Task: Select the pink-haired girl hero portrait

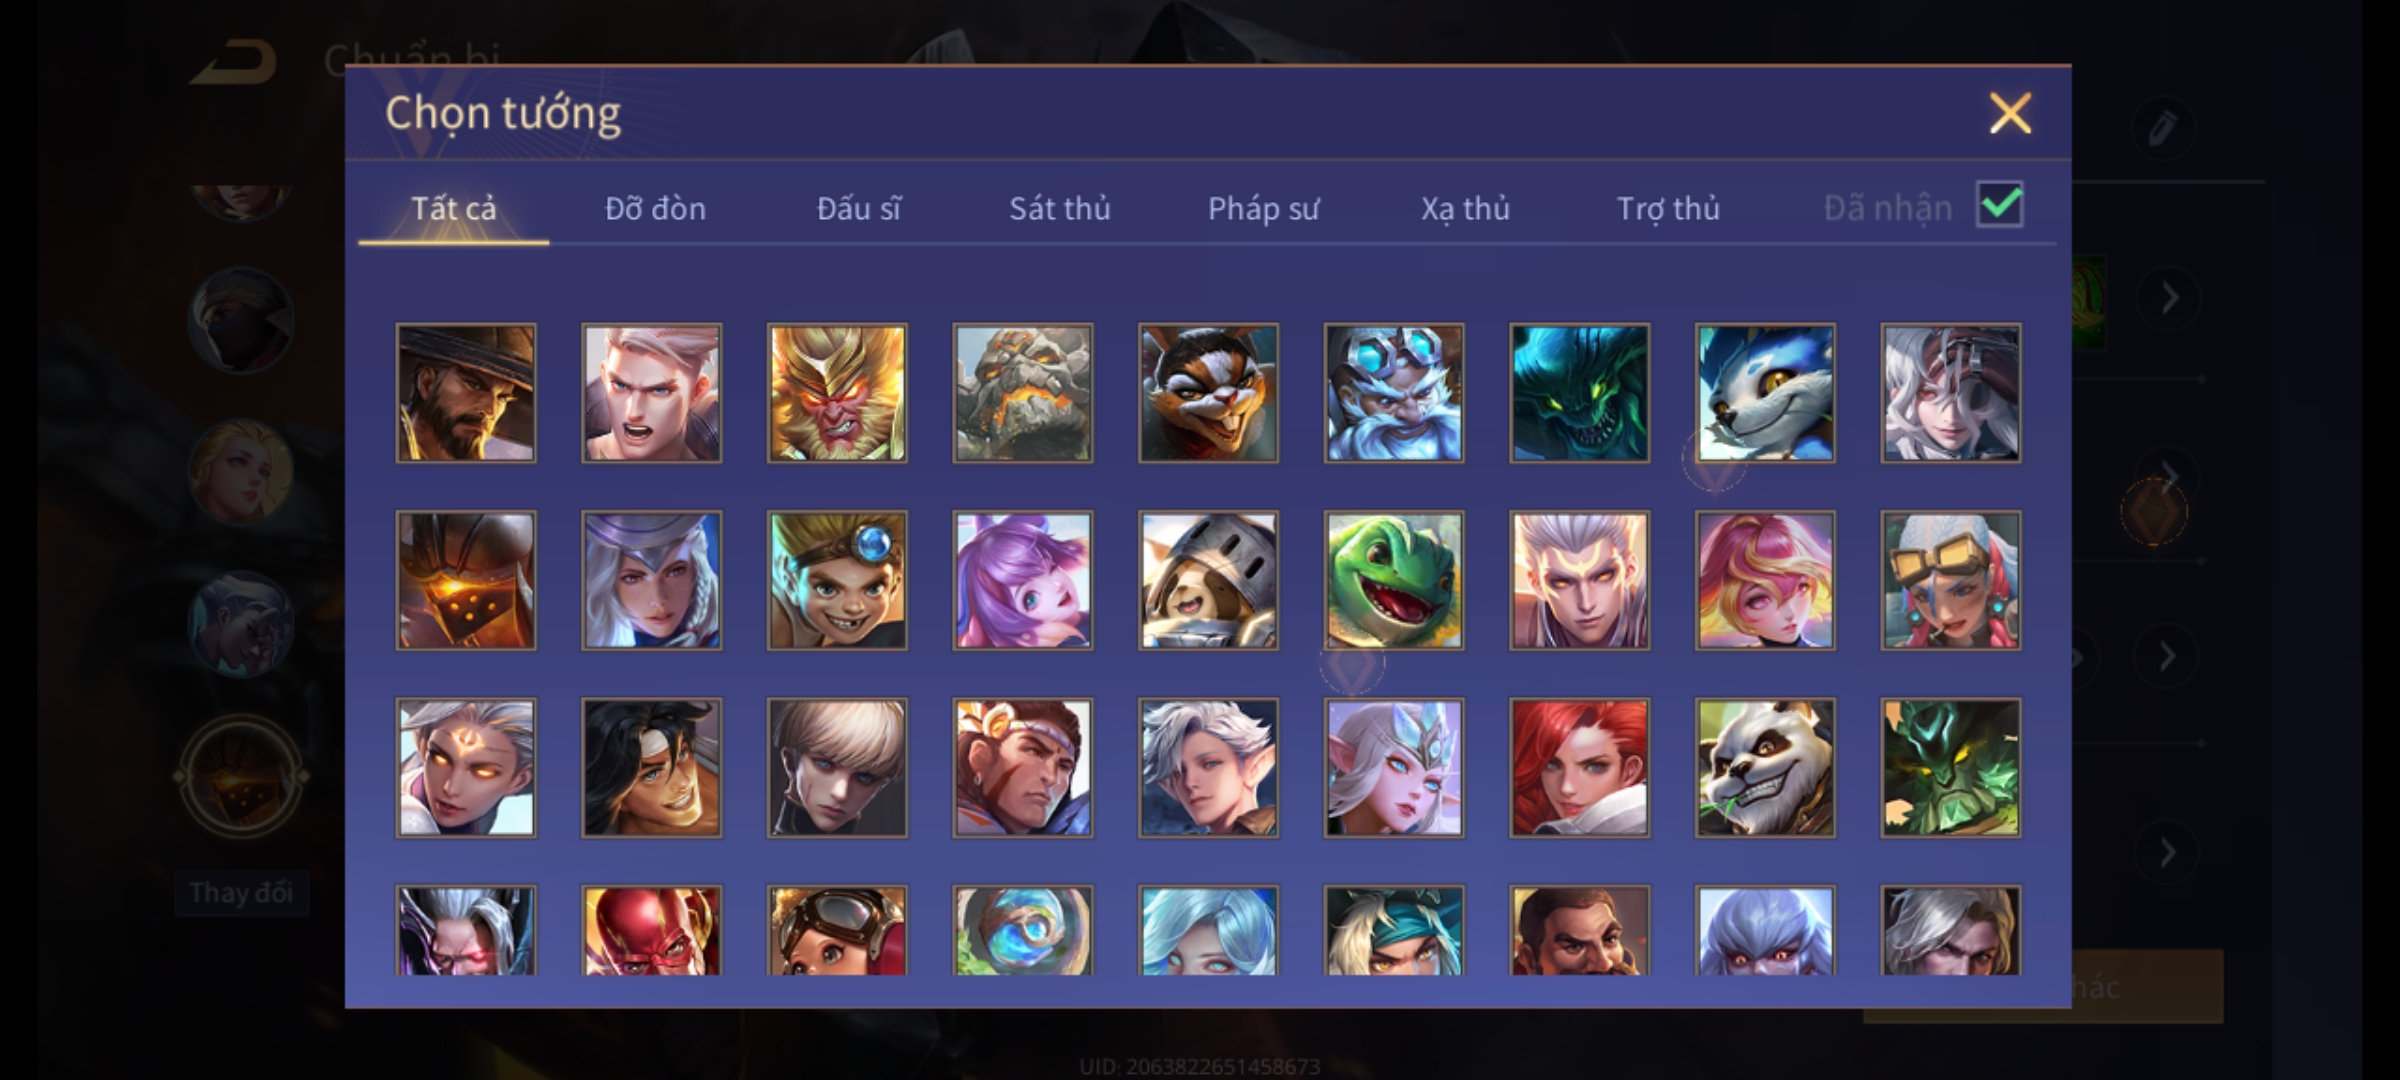Action: coord(1765,580)
